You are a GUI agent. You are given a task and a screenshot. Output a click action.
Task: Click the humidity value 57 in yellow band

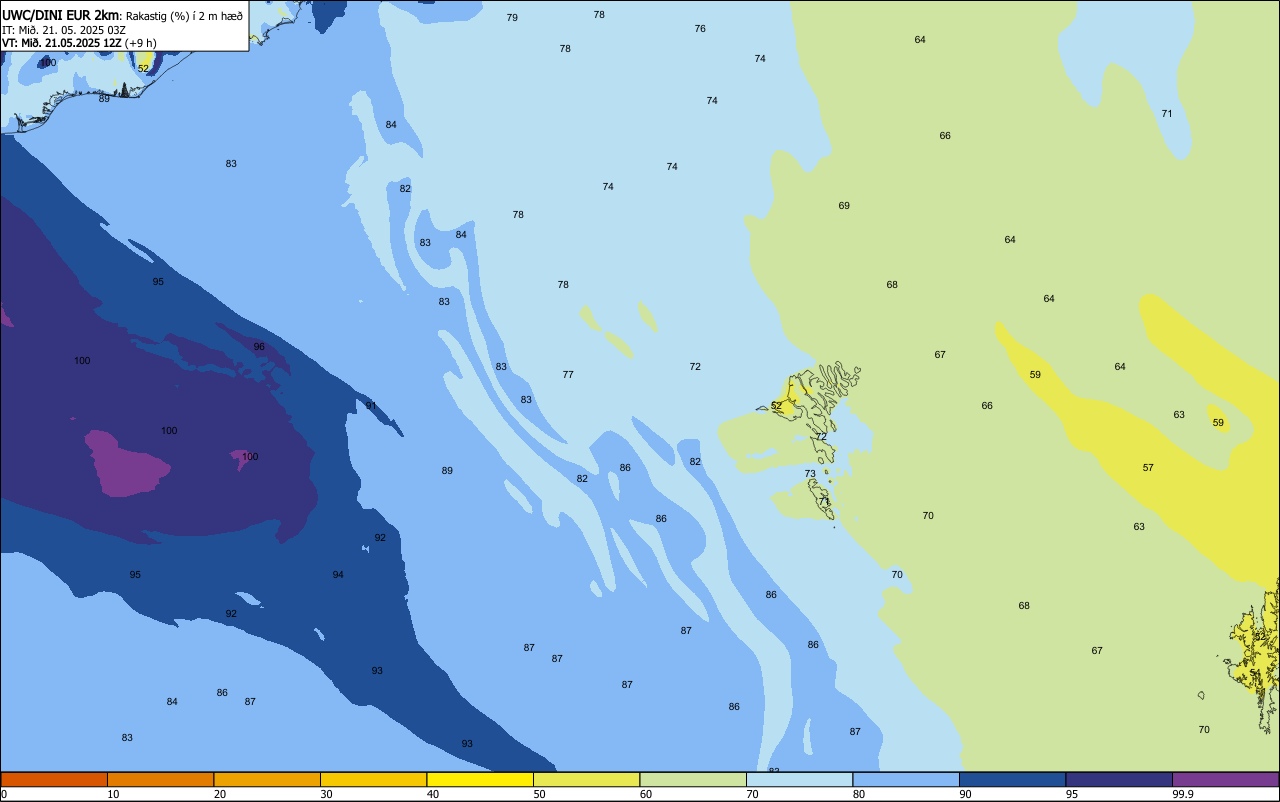pos(1148,468)
